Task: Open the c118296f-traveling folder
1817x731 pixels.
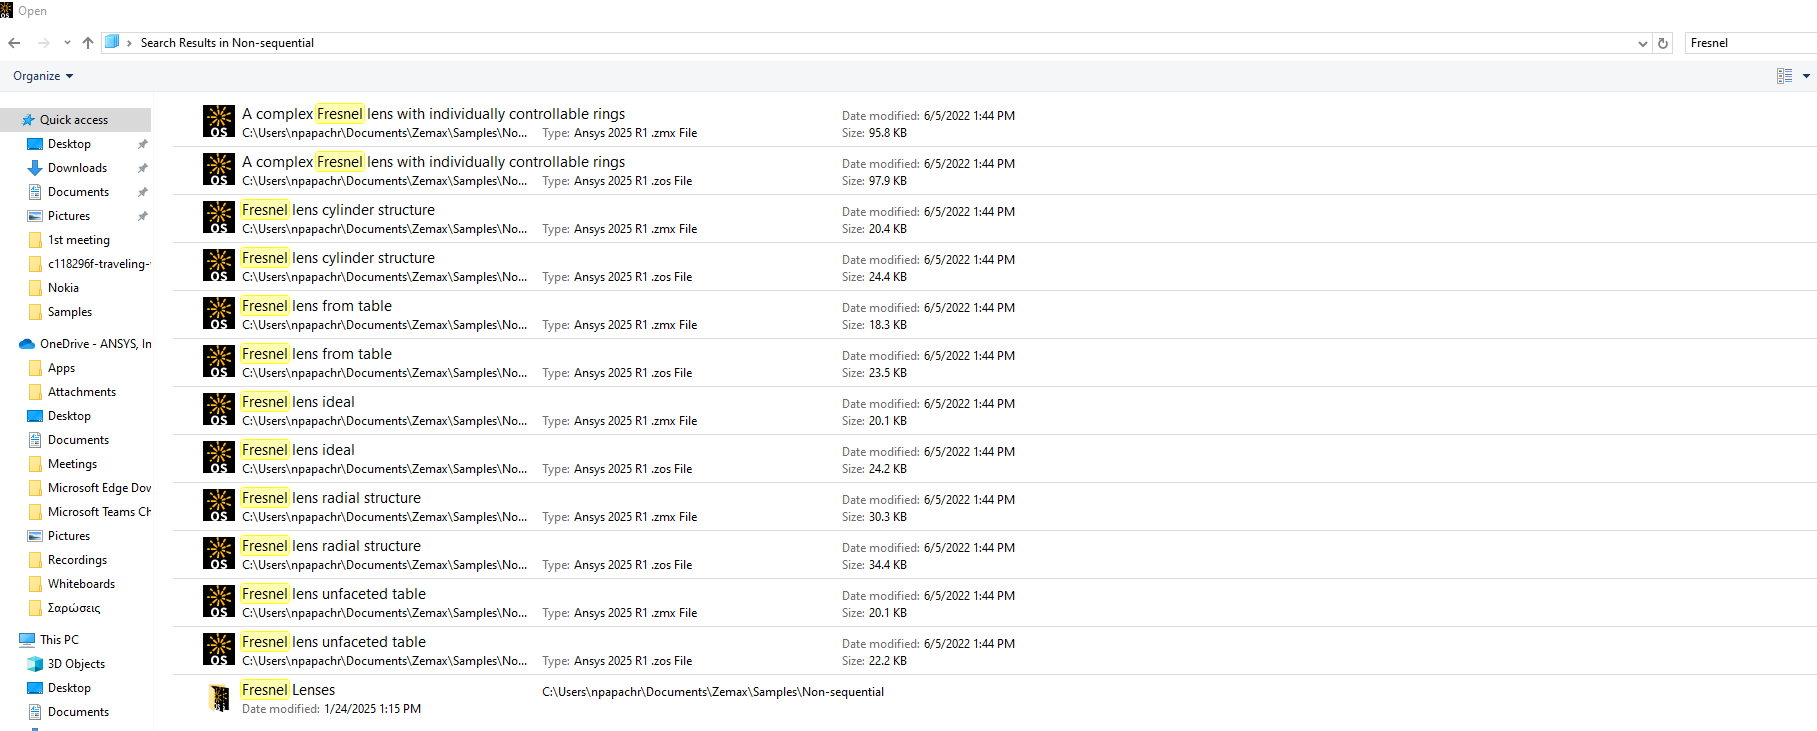Action: pos(98,264)
